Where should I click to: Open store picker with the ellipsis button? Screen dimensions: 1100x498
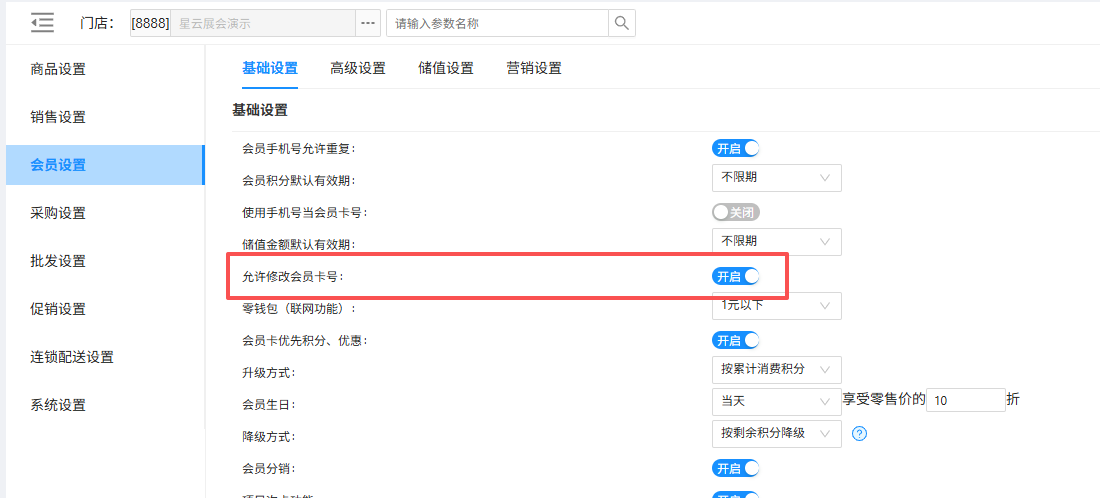pyautogui.click(x=368, y=23)
